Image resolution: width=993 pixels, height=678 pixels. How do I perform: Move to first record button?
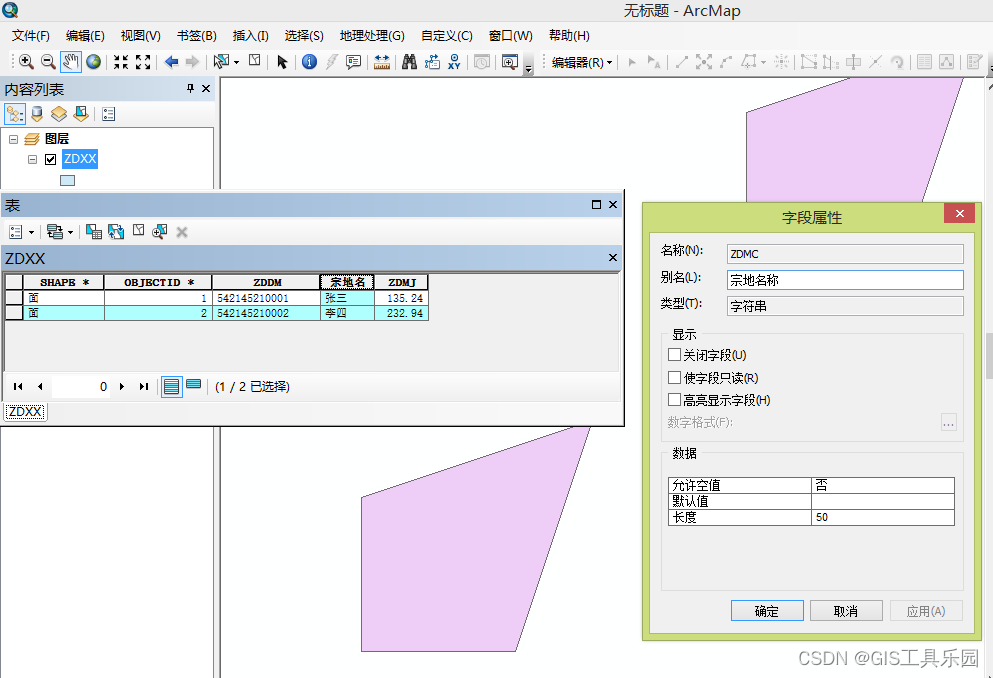pos(18,386)
